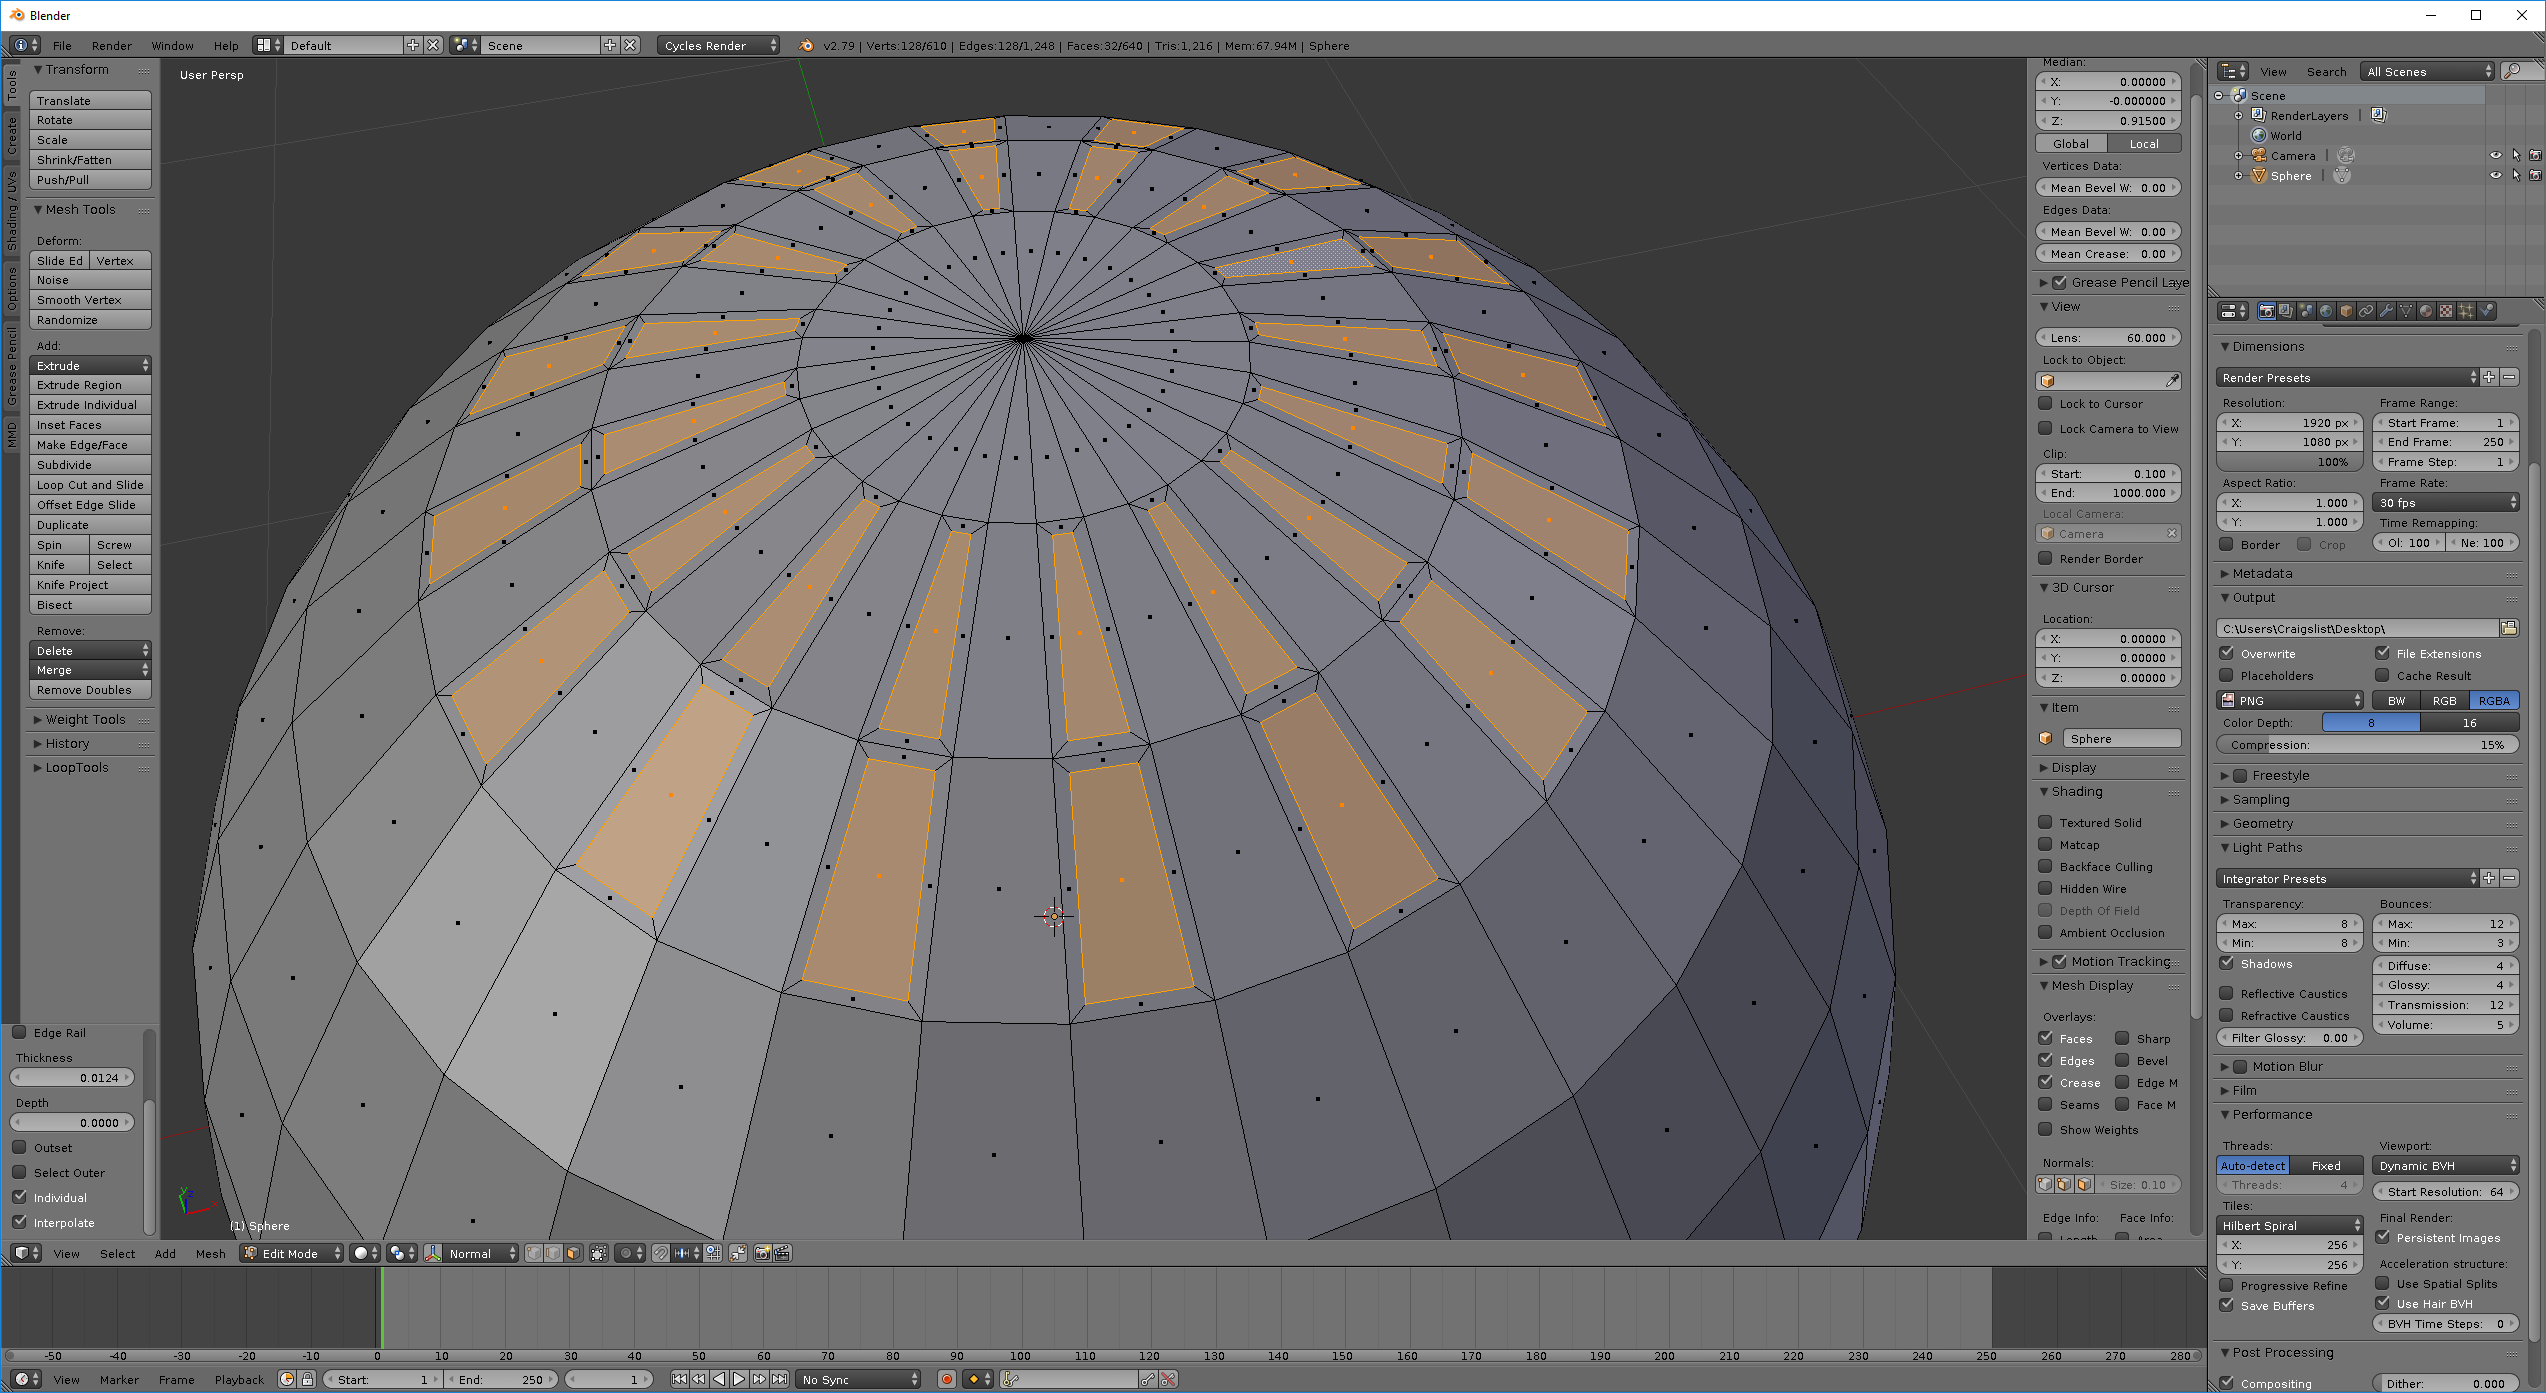Click OpenGL render animation clapper icon
Screen dimensions: 2546x1393
pos(782,1253)
